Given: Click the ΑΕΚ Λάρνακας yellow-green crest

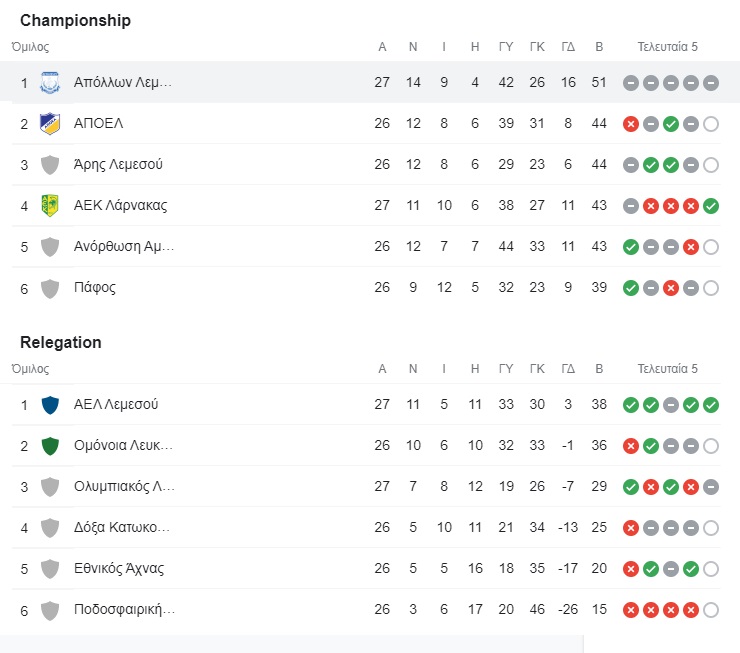Looking at the screenshot, I should [50, 206].
